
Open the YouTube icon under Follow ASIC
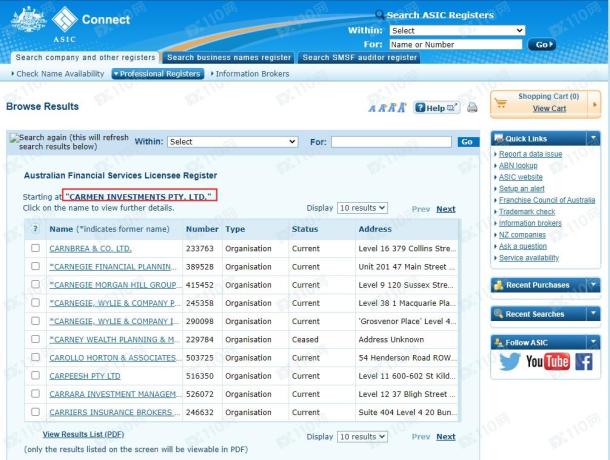tap(548, 362)
